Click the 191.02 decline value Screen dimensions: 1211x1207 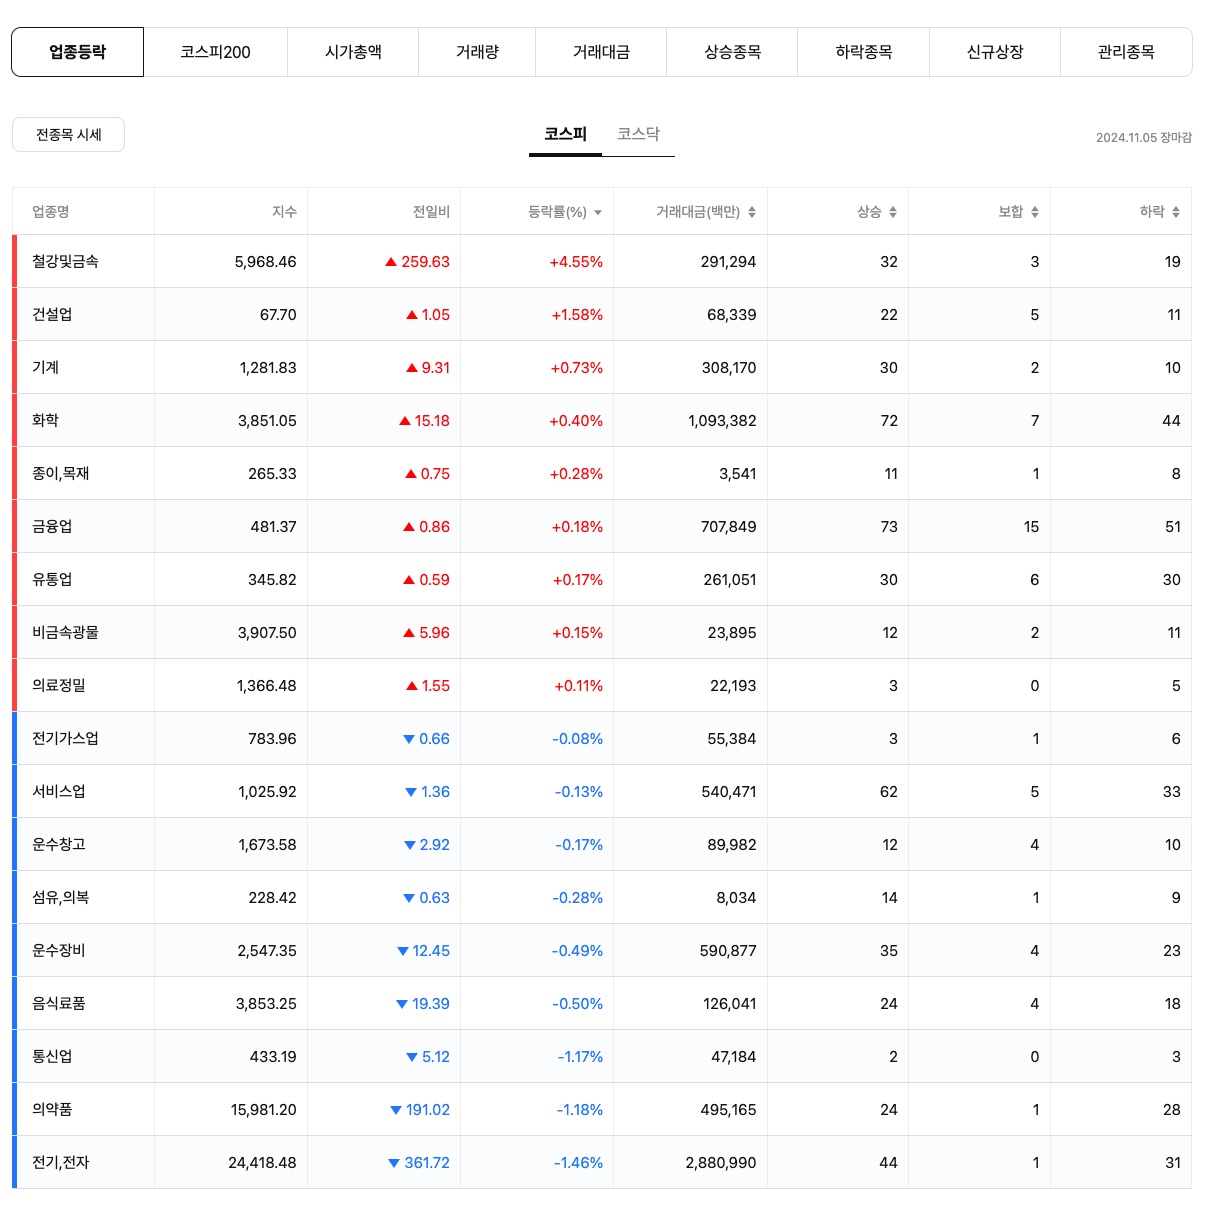[x=427, y=1110]
